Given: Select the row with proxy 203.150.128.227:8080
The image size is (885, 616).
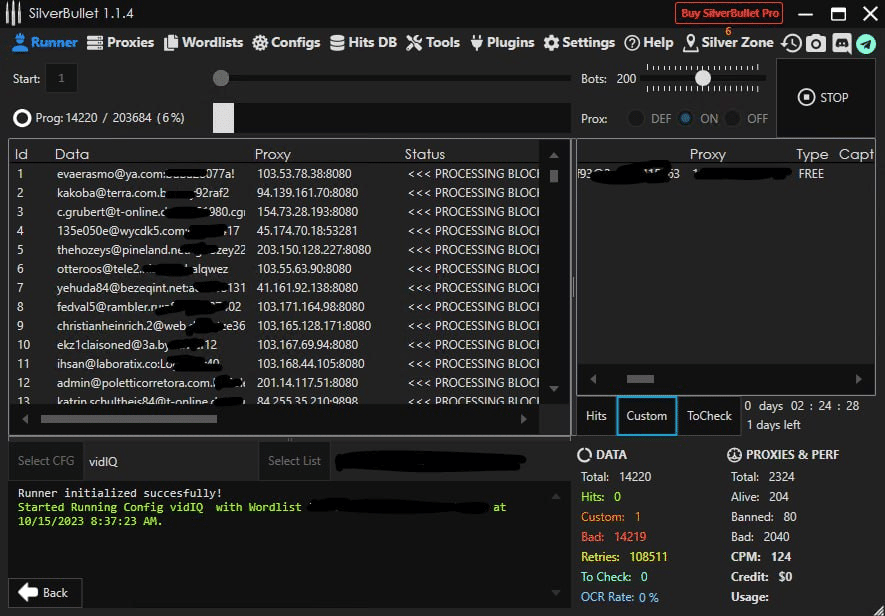Looking at the screenshot, I should point(275,250).
